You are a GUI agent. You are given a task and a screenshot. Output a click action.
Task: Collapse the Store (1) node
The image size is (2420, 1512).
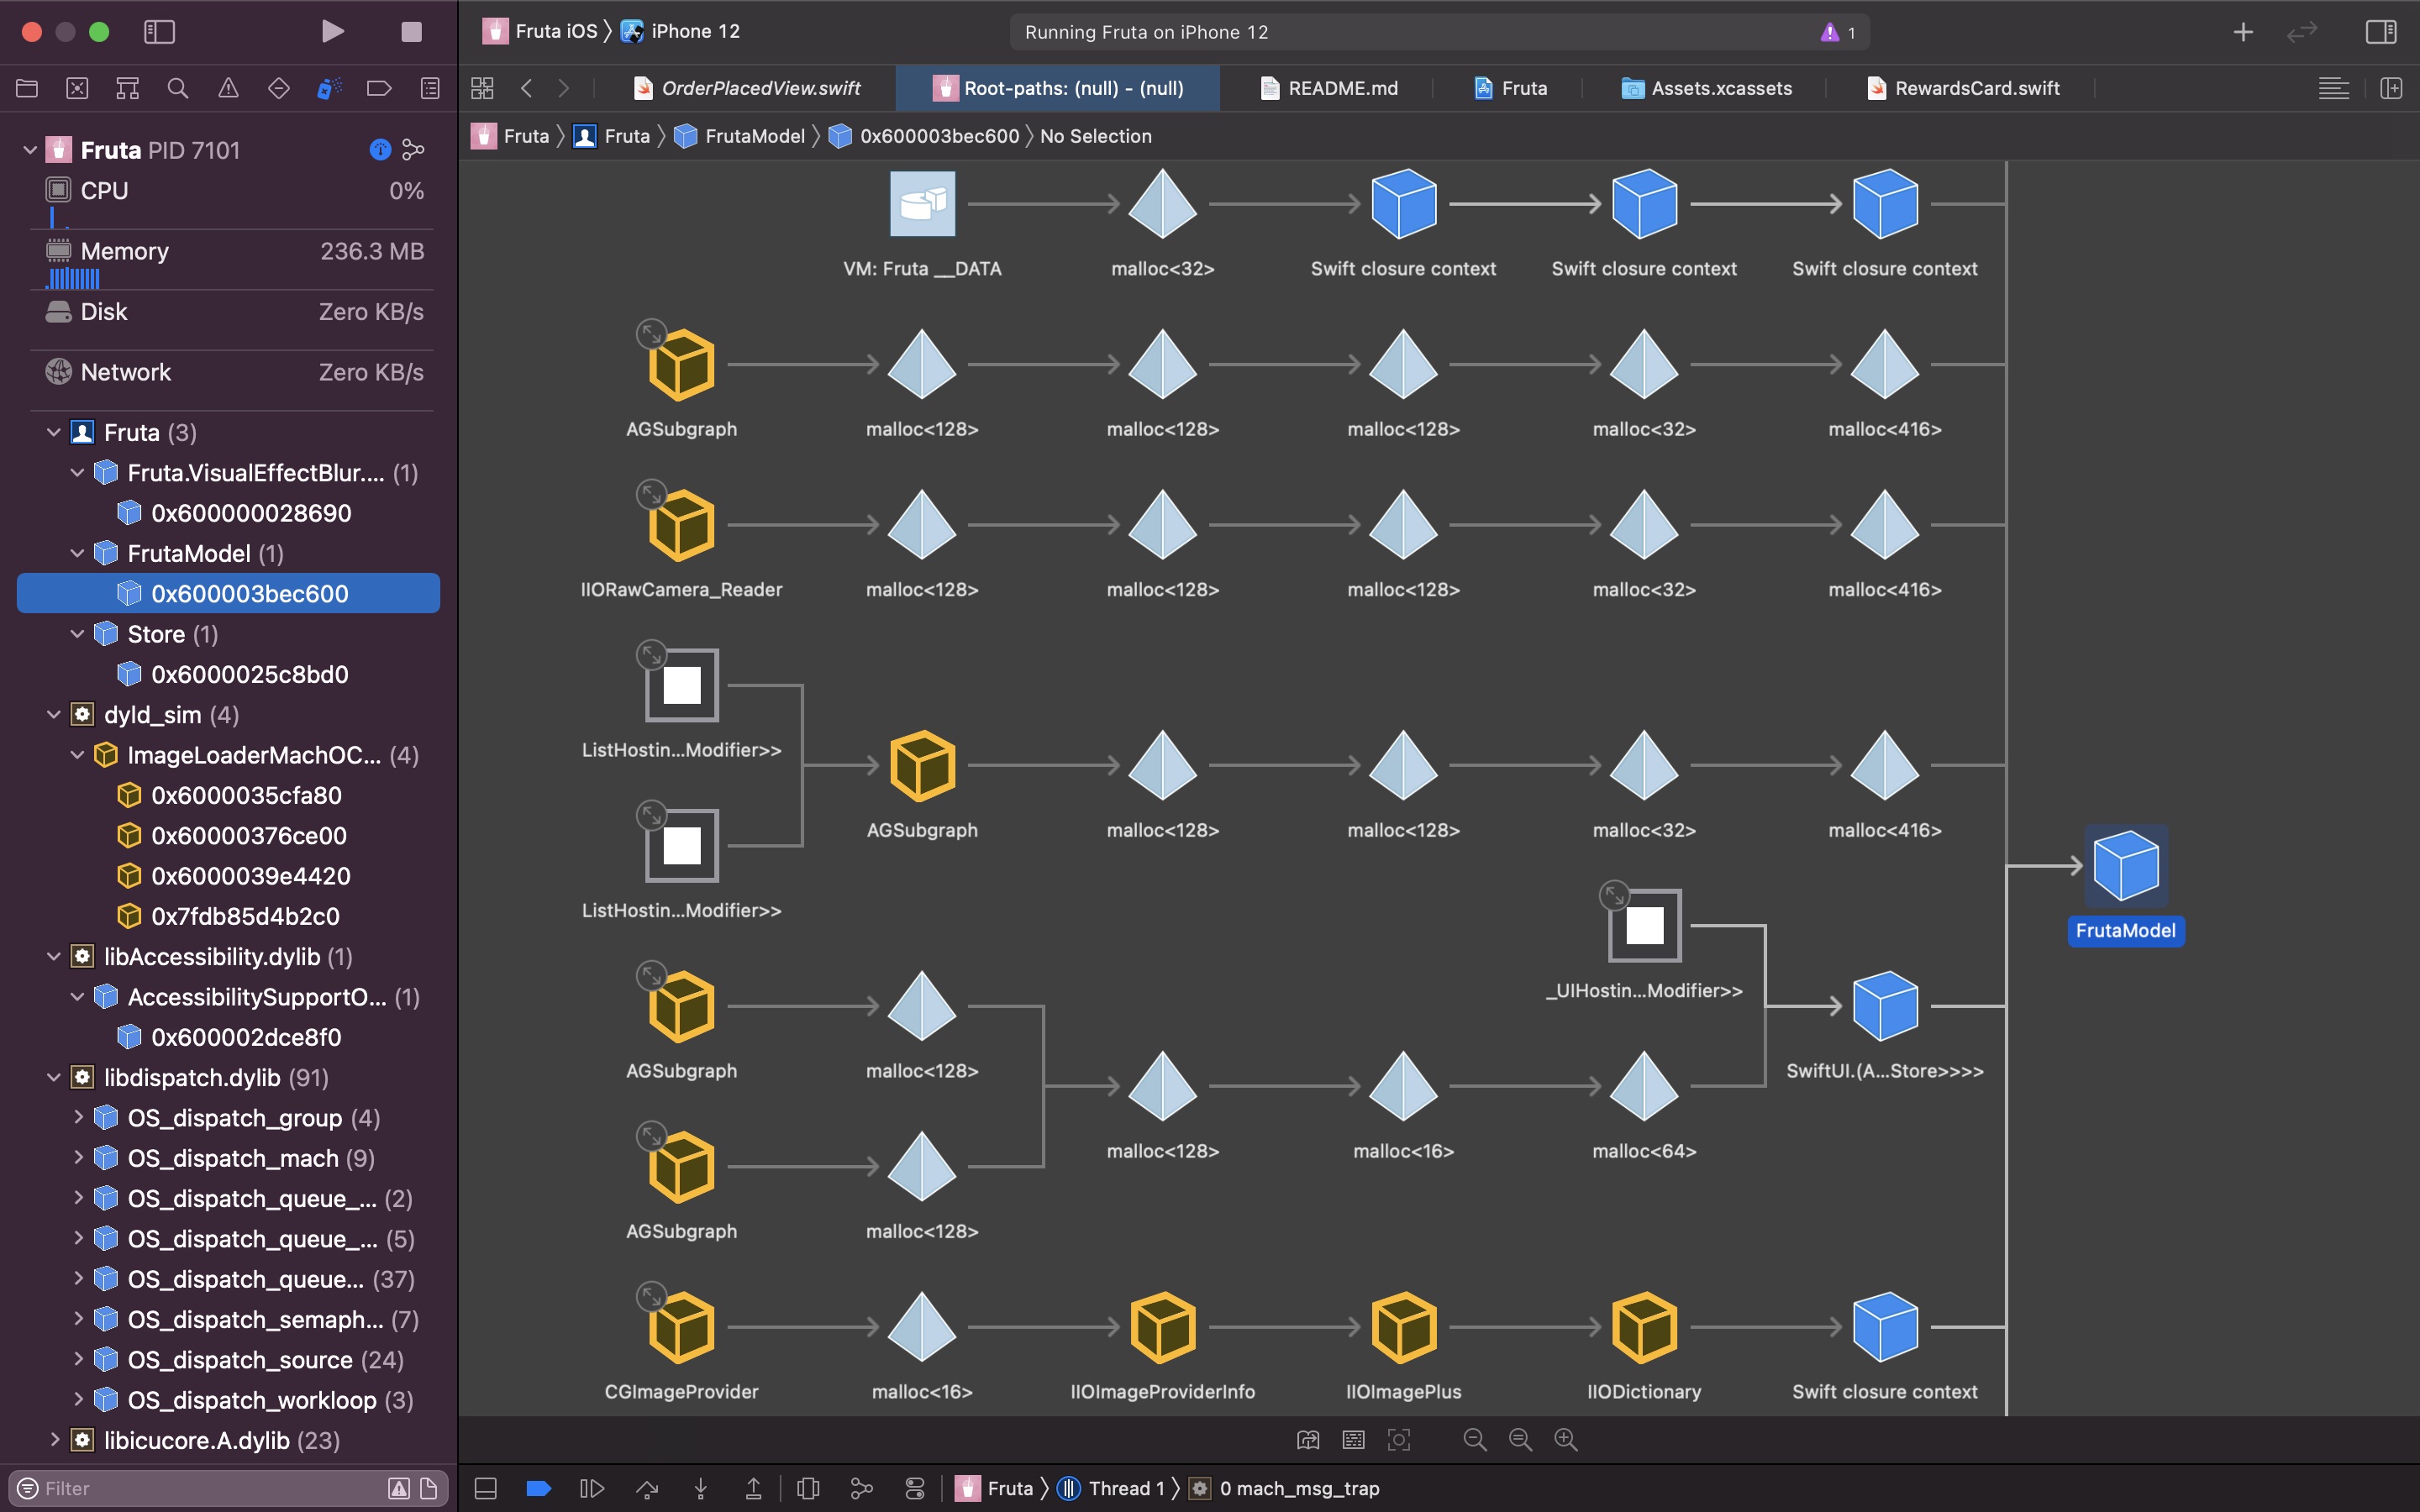pos(77,634)
